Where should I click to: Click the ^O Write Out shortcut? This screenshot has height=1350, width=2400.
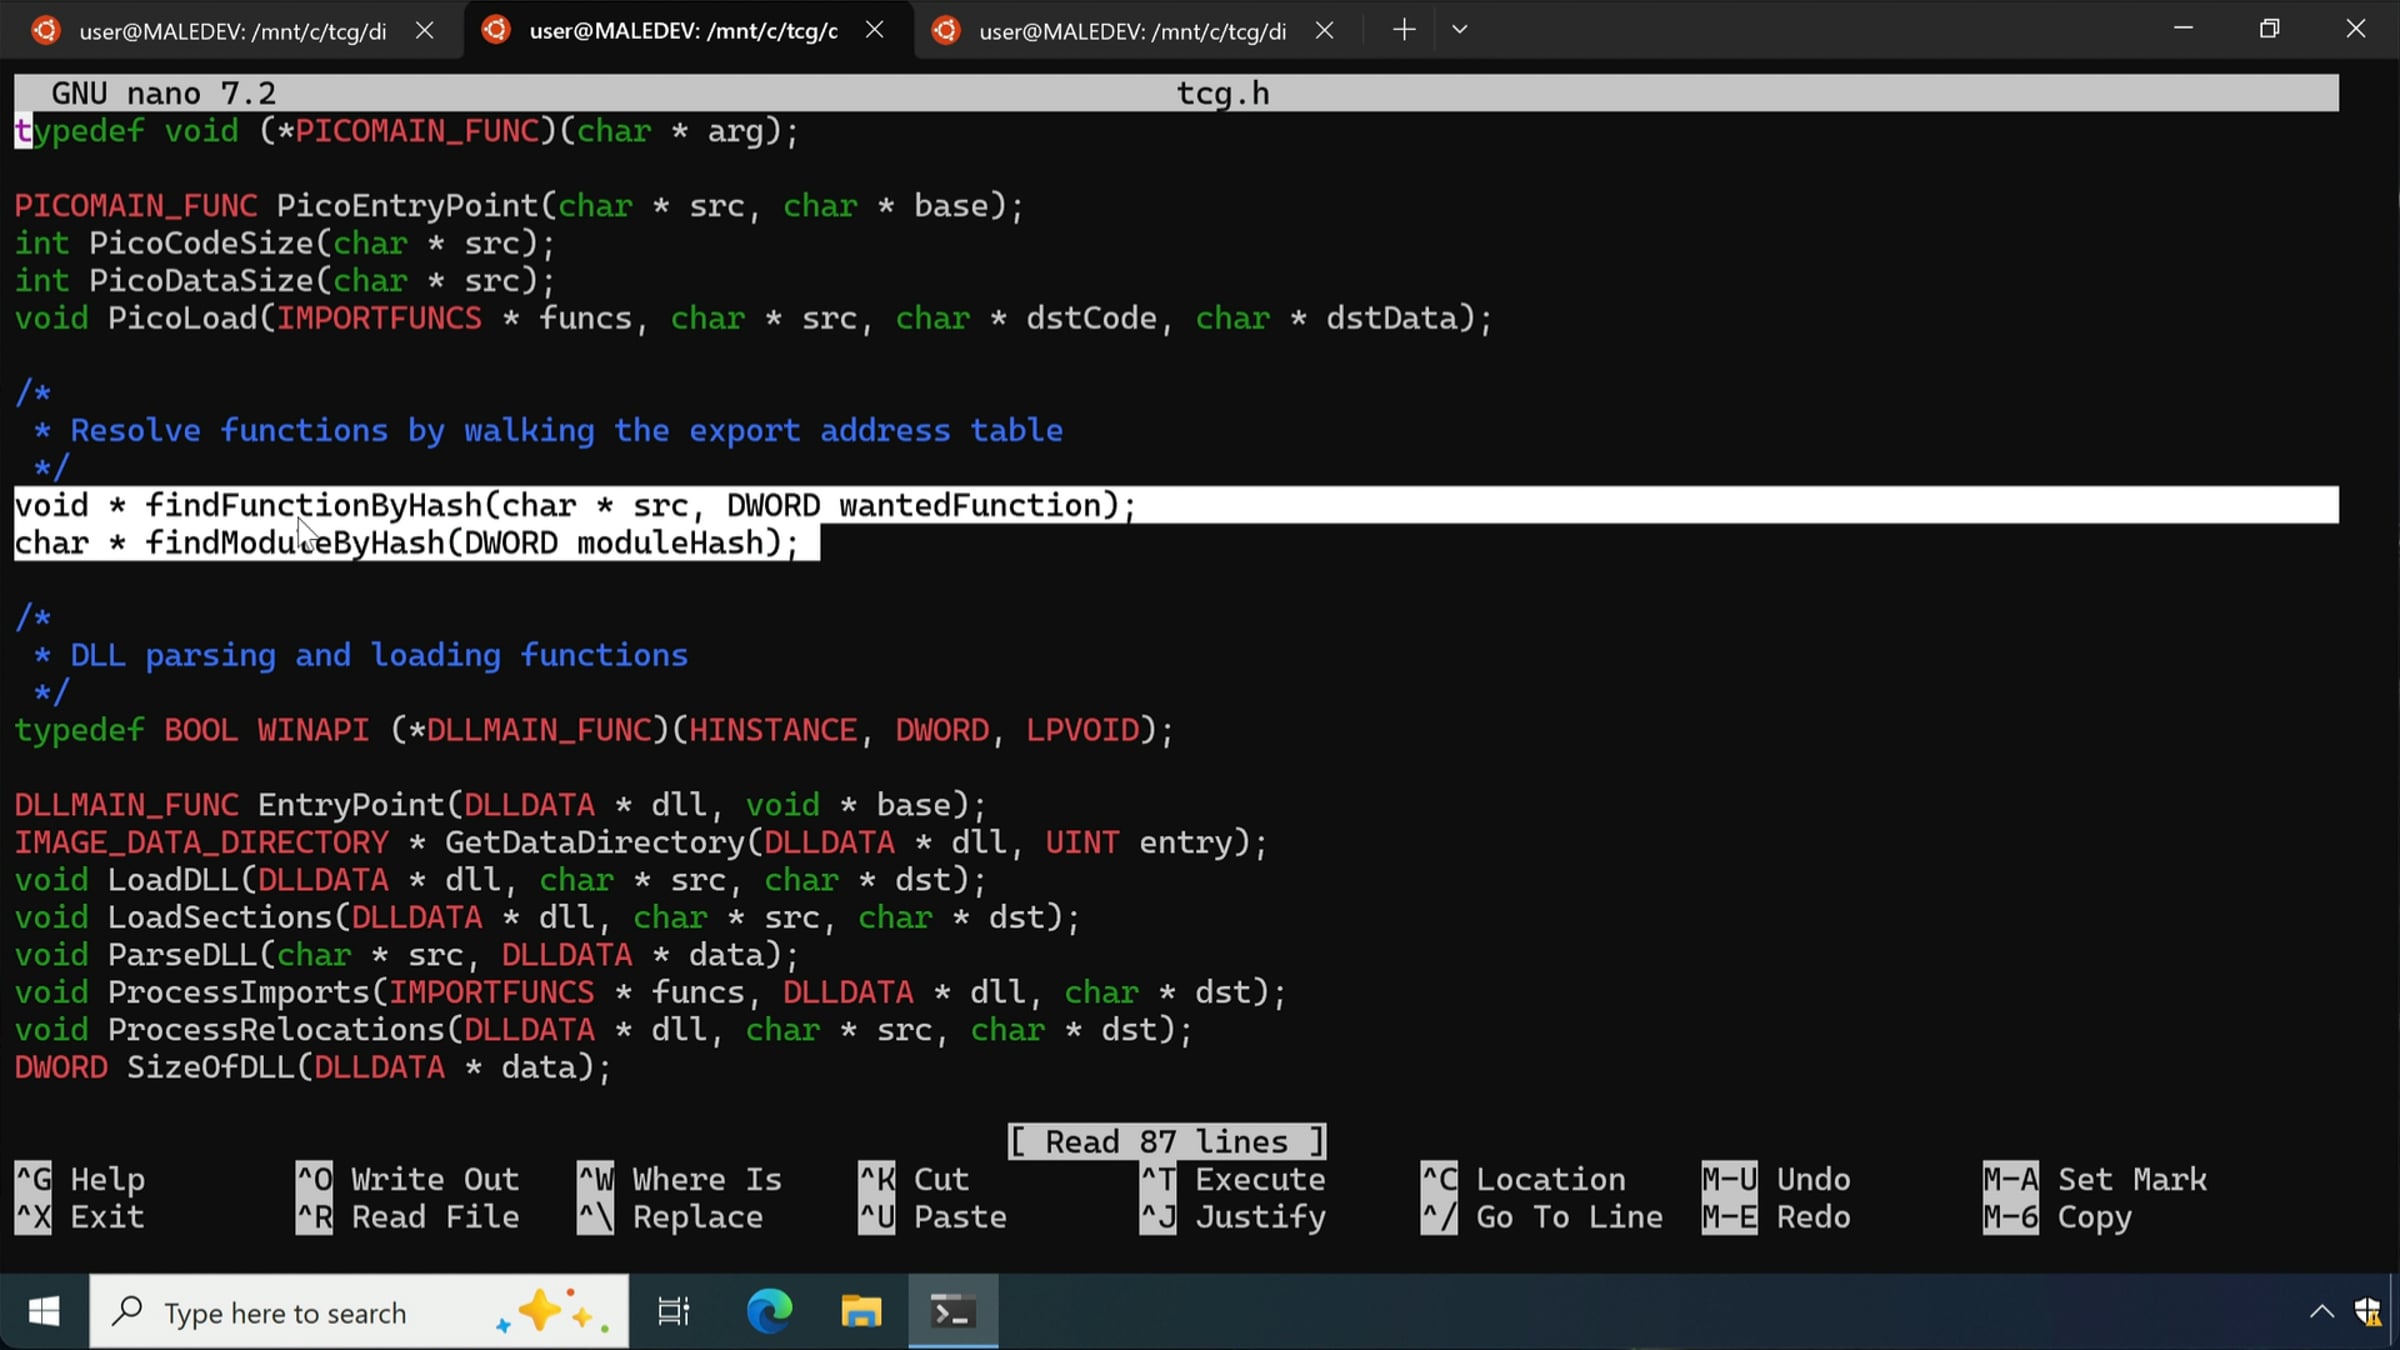(408, 1179)
